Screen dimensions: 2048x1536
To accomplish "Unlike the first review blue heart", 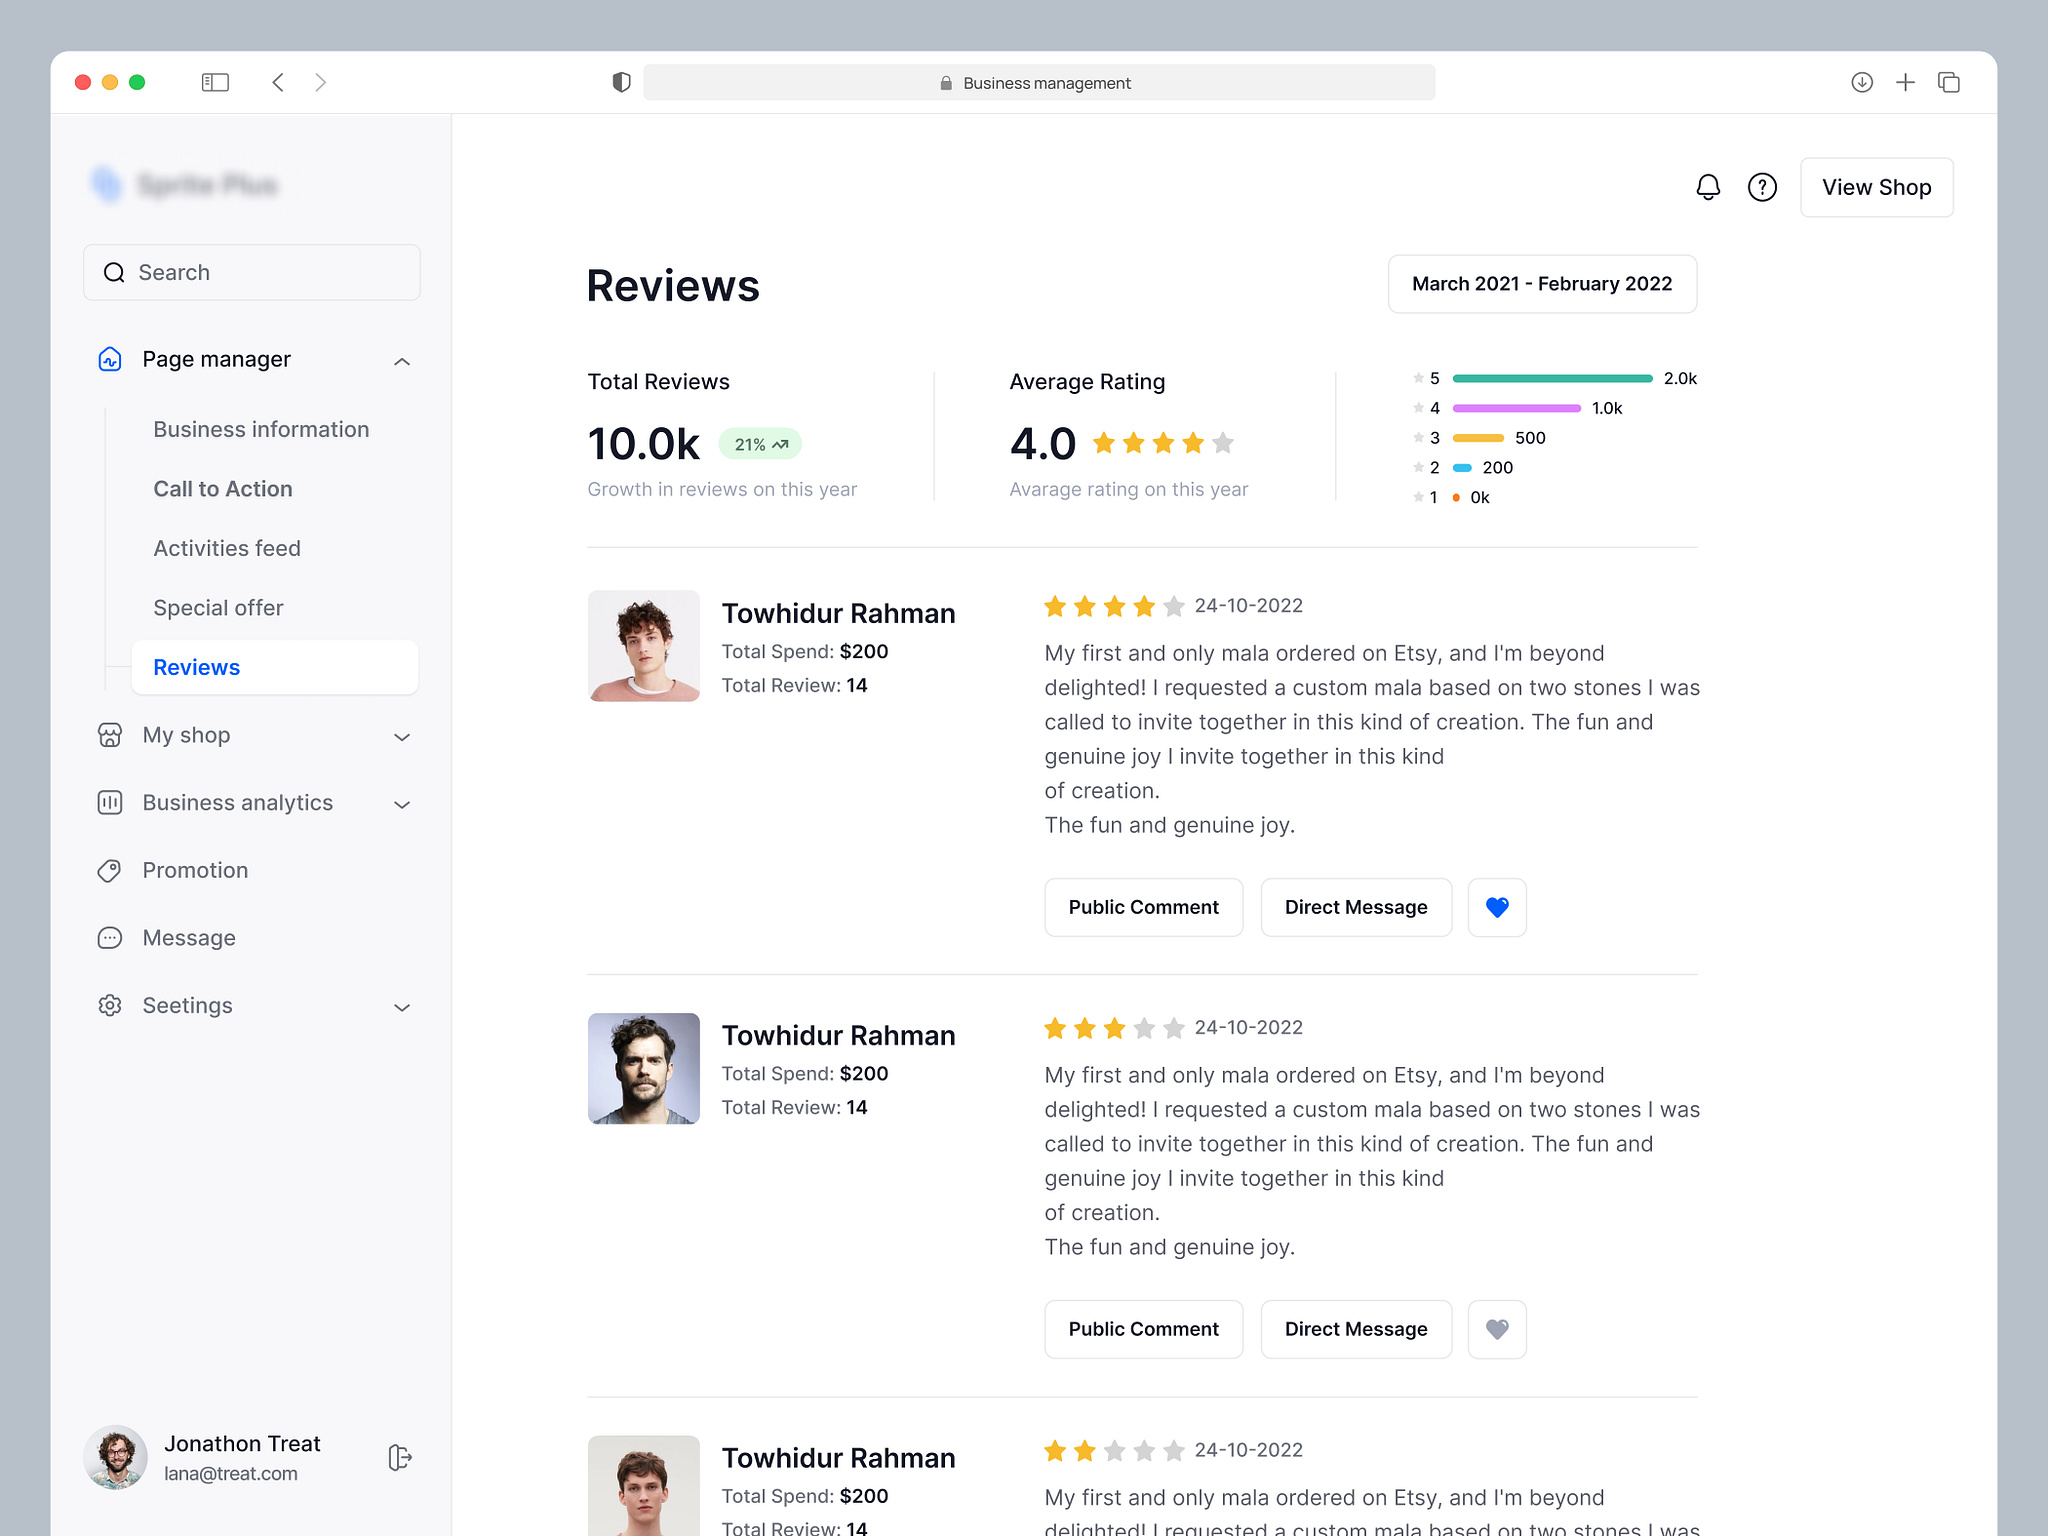I will 1497,907.
